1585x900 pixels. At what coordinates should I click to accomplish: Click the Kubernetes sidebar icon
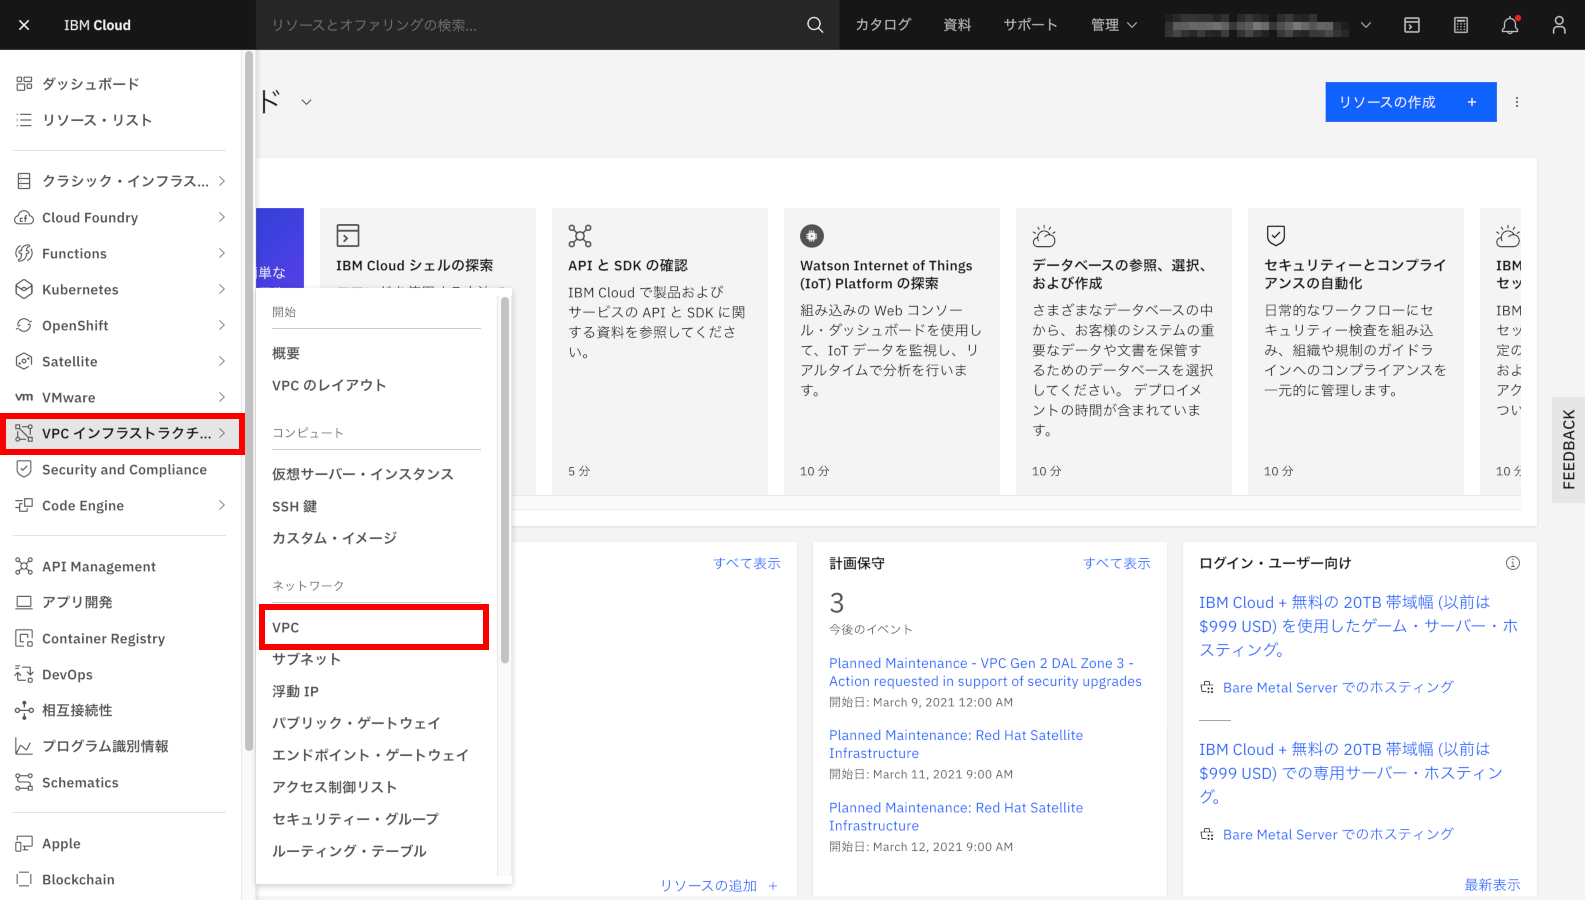point(24,289)
